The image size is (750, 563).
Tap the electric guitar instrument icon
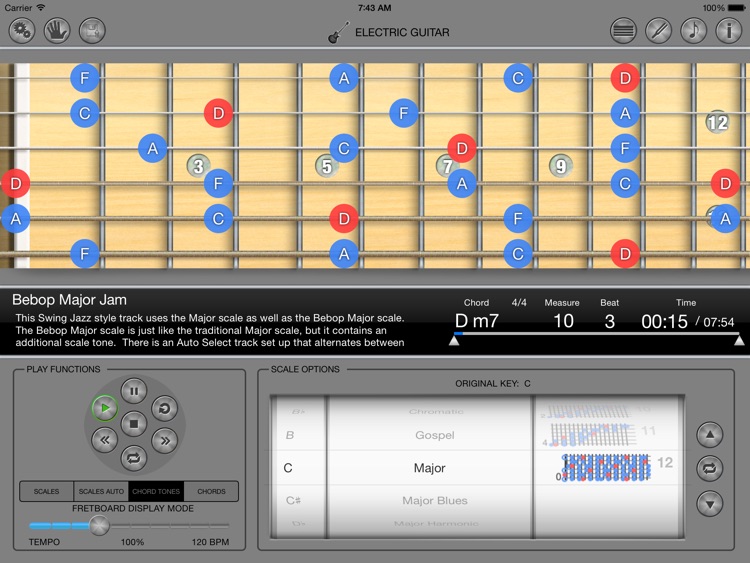(x=339, y=33)
